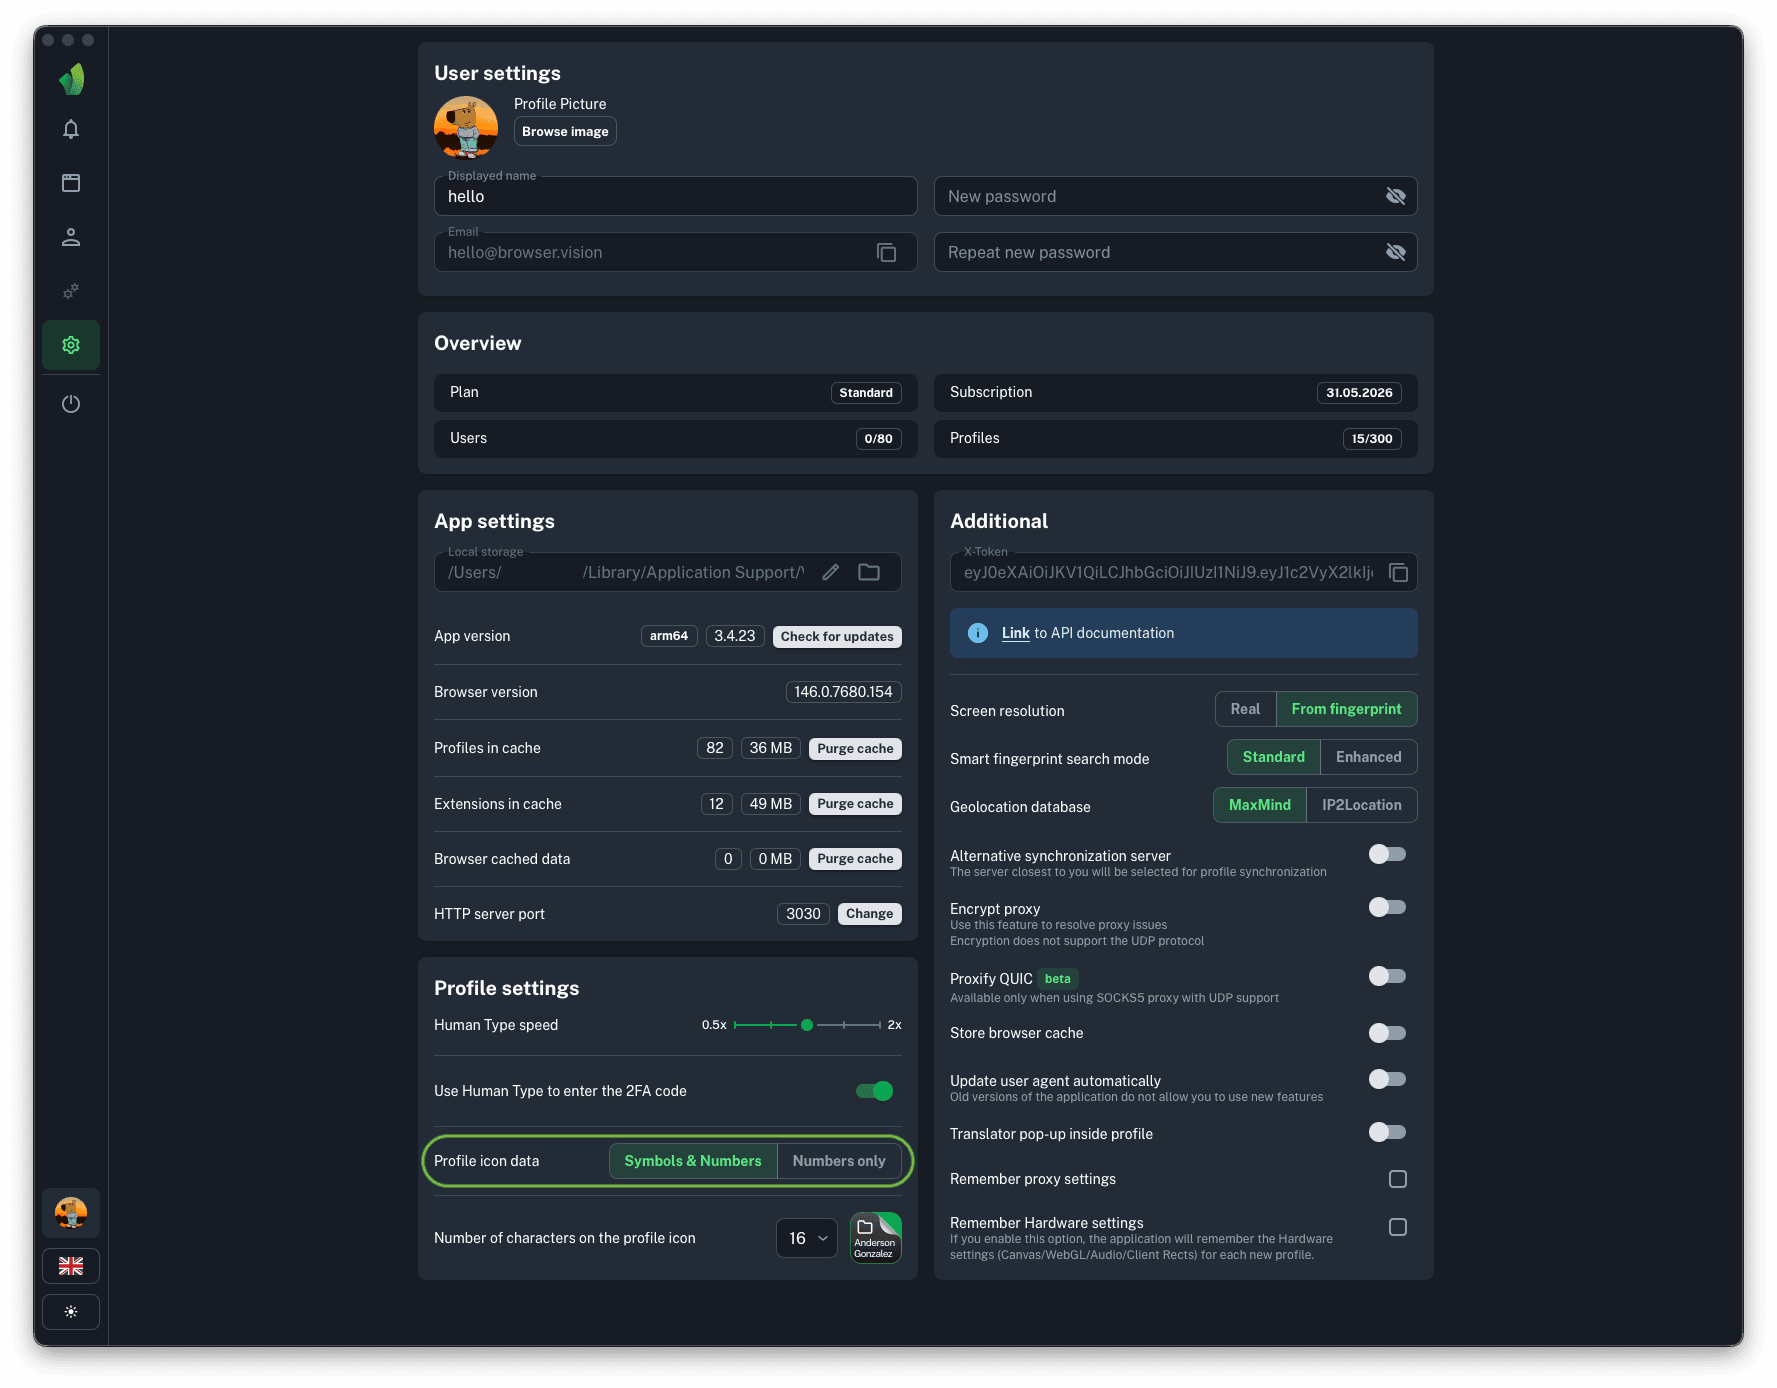Viewport: 1777px width, 1388px height.
Task: Open the Link to API documentation
Action: point(1015,633)
